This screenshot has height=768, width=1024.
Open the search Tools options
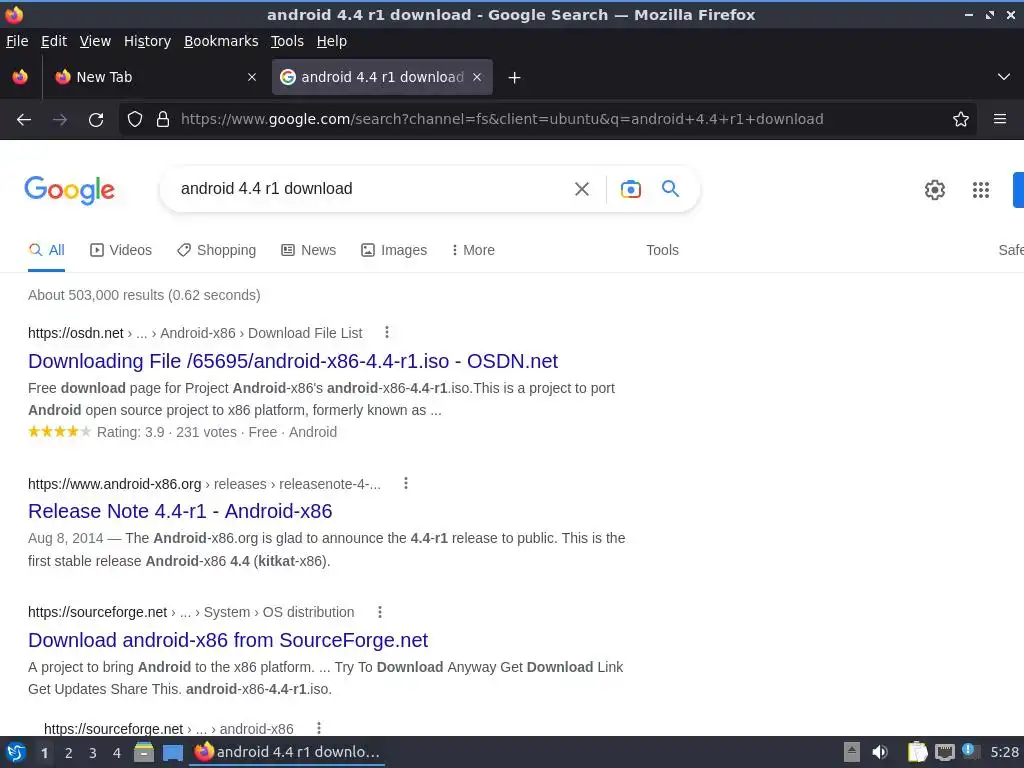[662, 250]
